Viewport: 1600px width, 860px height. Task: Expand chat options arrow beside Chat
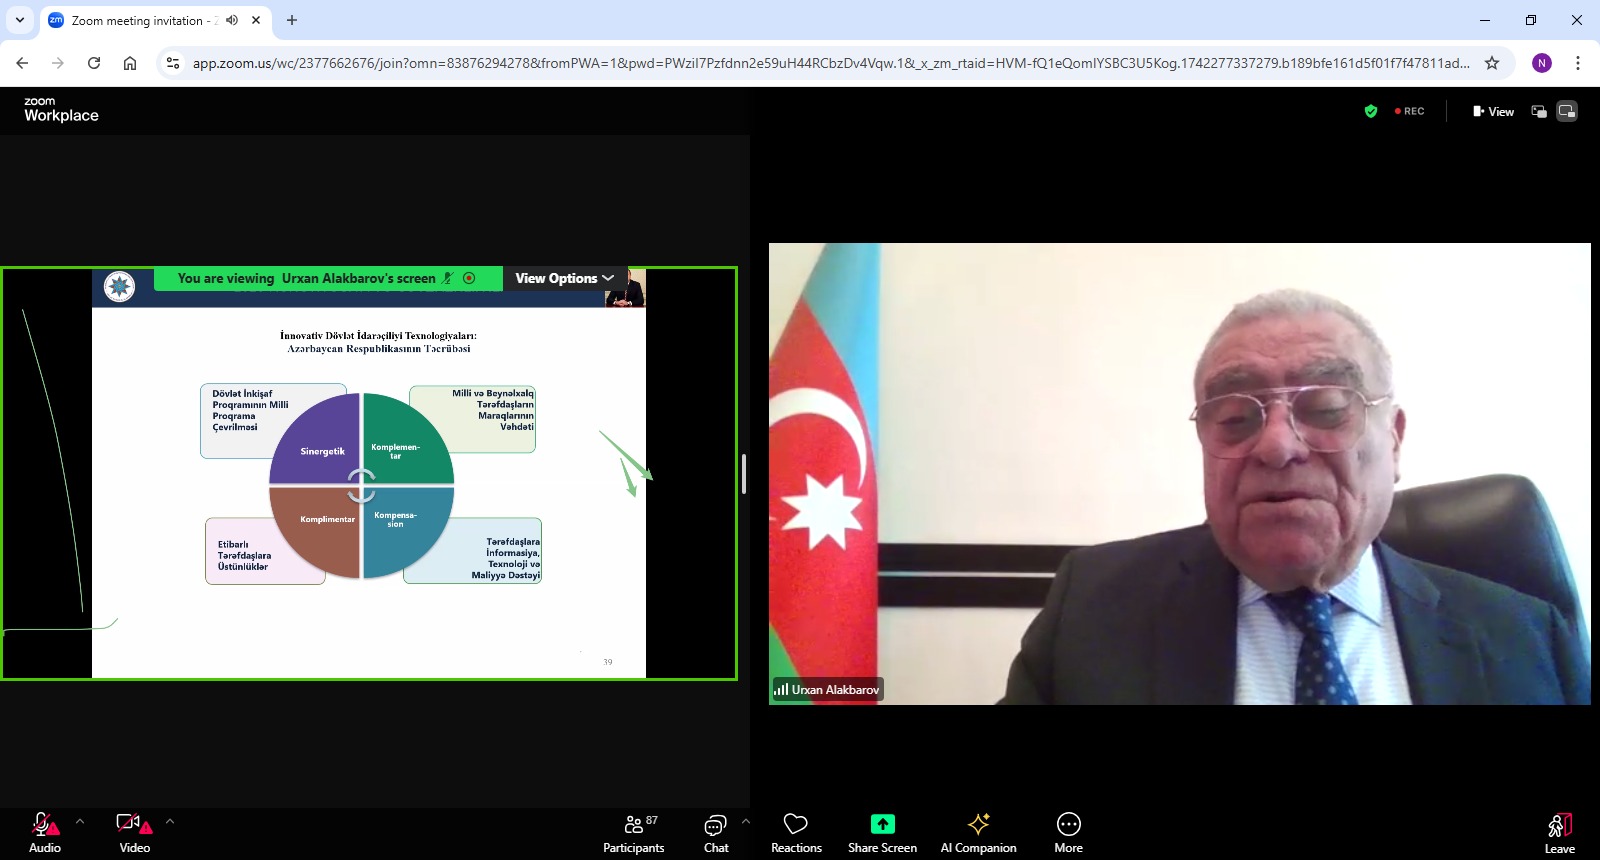(746, 821)
